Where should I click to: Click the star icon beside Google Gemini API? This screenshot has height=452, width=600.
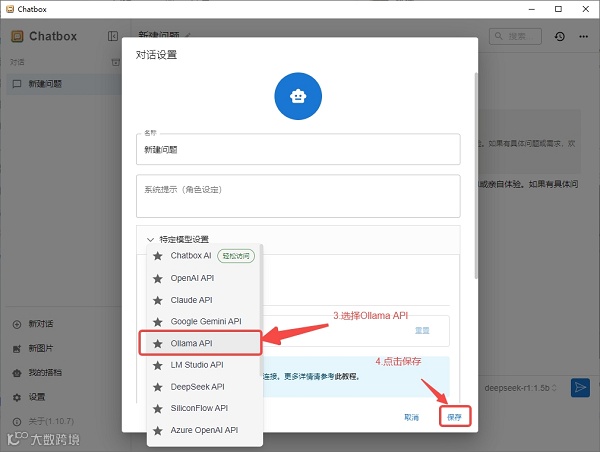158,321
